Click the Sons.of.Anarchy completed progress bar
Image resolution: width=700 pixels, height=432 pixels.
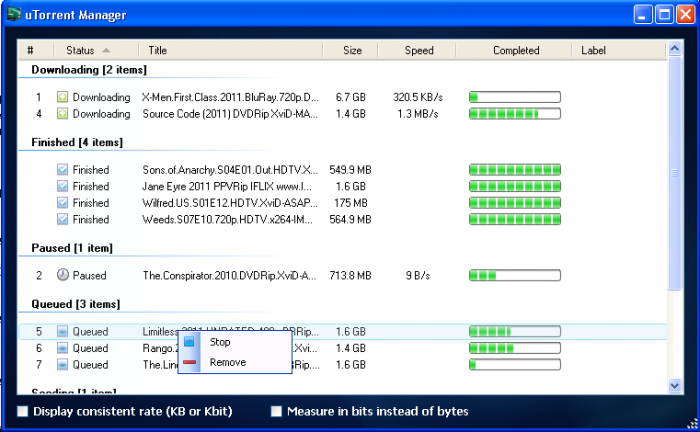pyautogui.click(x=515, y=170)
